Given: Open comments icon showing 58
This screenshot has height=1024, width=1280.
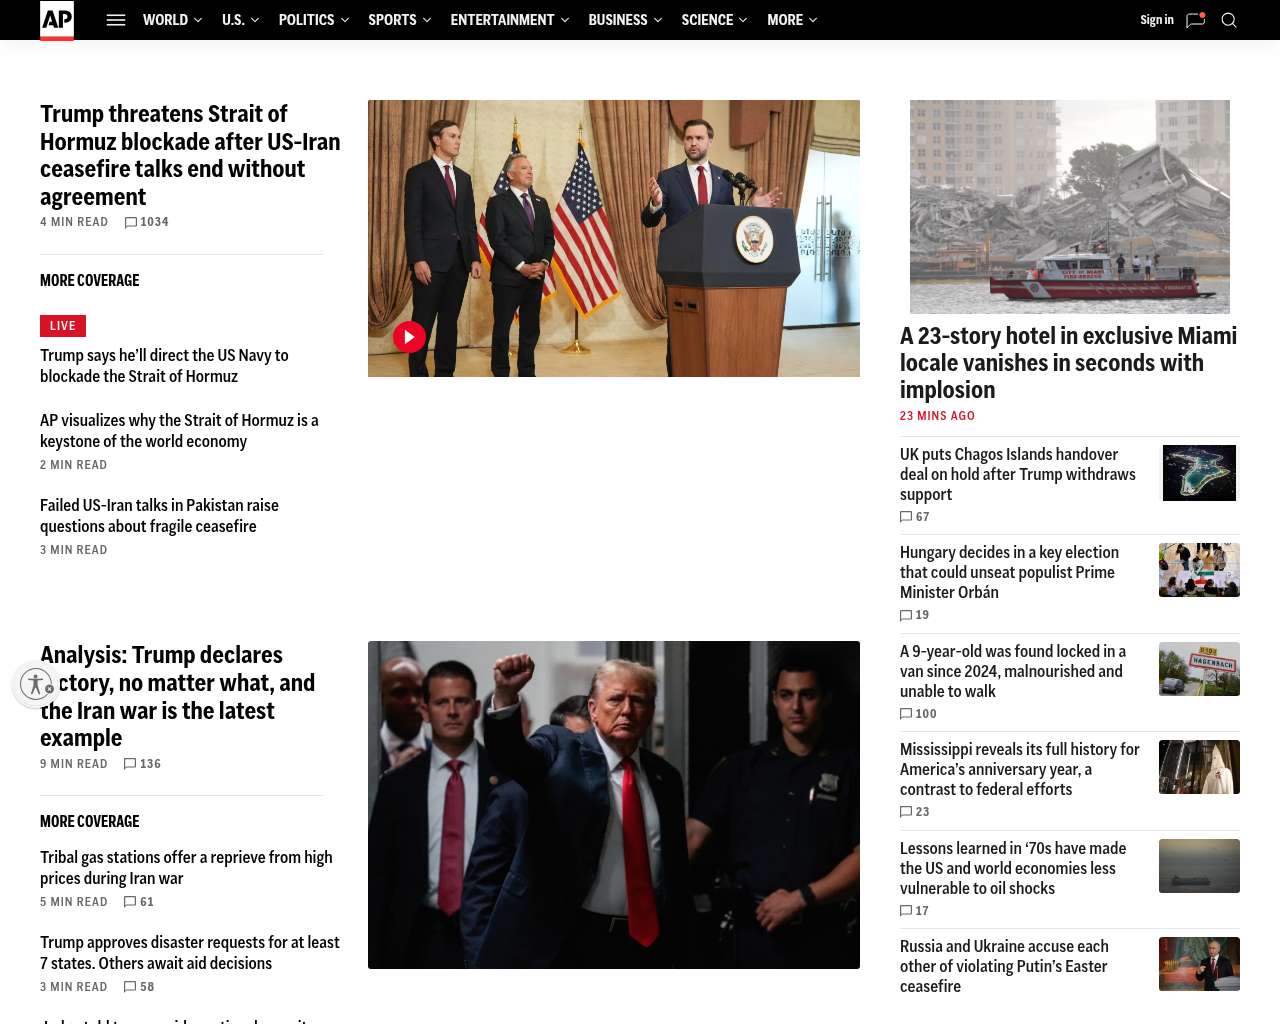Looking at the screenshot, I should tap(130, 987).
